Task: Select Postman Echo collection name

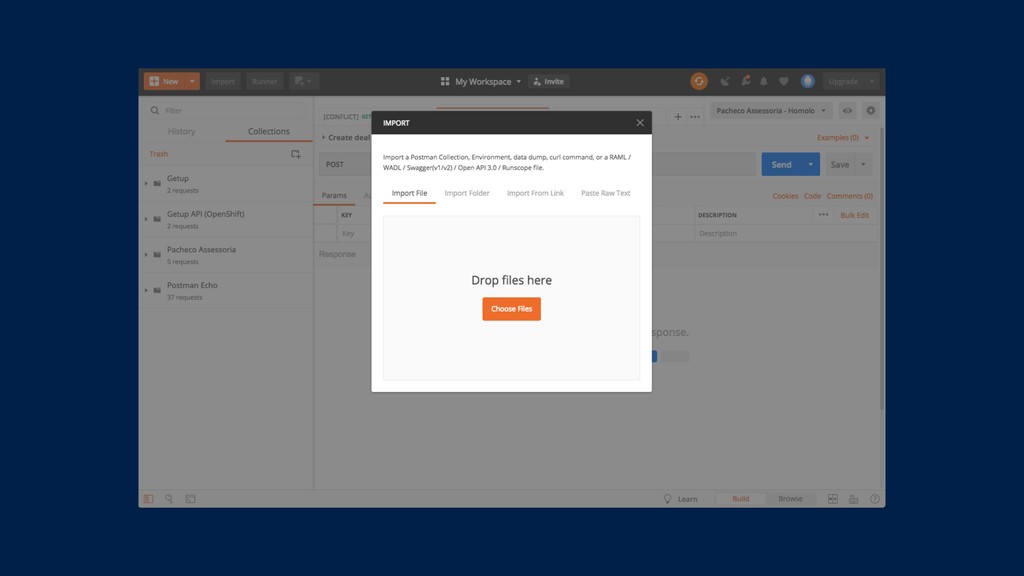Action: tap(192, 285)
